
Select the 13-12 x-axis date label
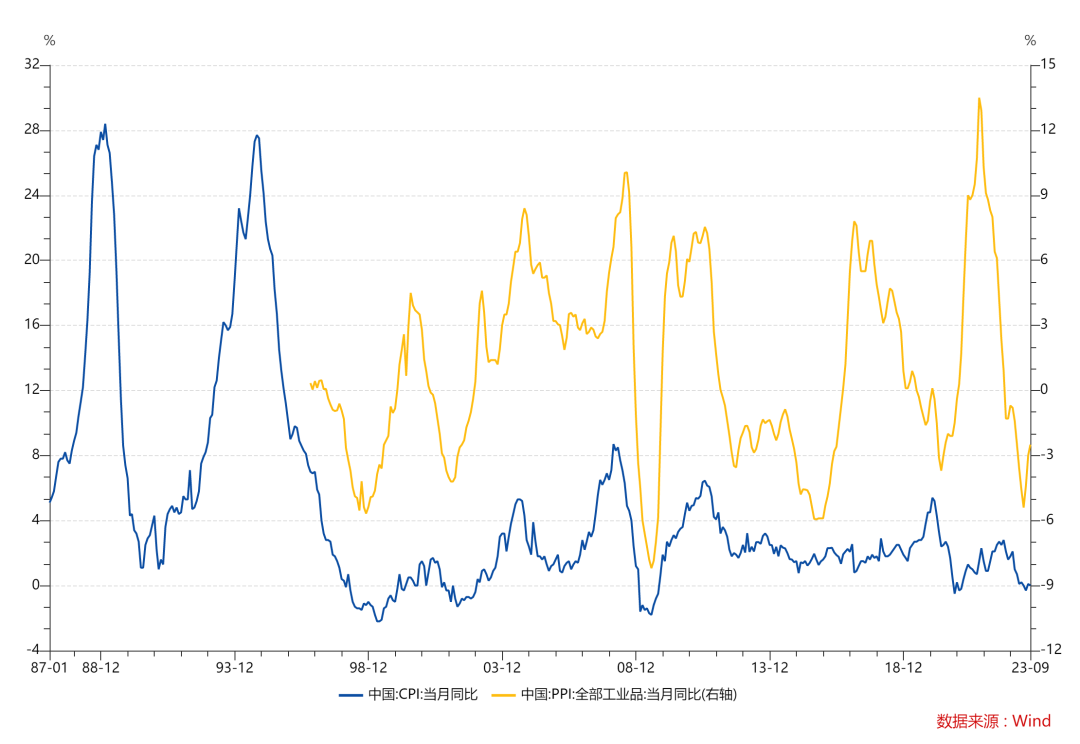769,668
